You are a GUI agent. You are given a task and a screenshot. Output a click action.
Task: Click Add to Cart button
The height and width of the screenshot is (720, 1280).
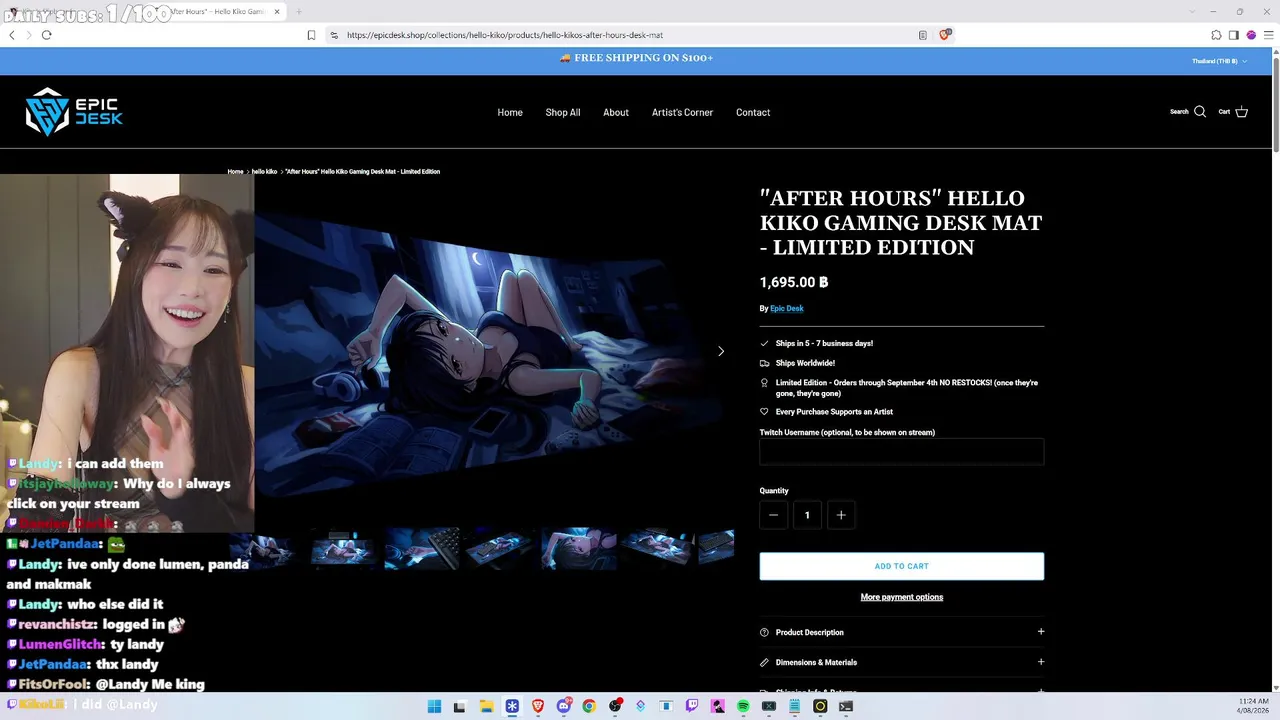[902, 566]
